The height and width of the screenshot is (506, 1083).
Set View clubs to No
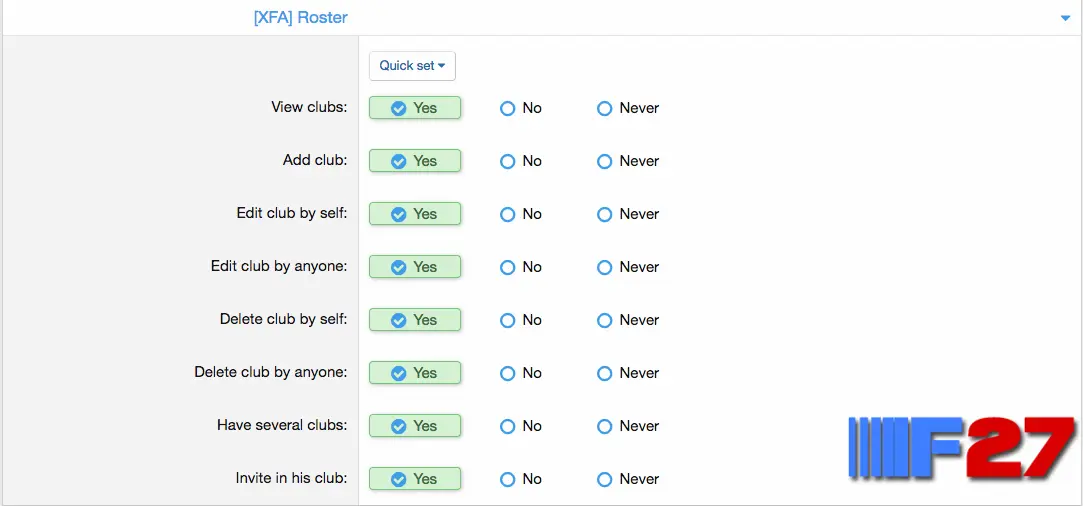pos(521,108)
